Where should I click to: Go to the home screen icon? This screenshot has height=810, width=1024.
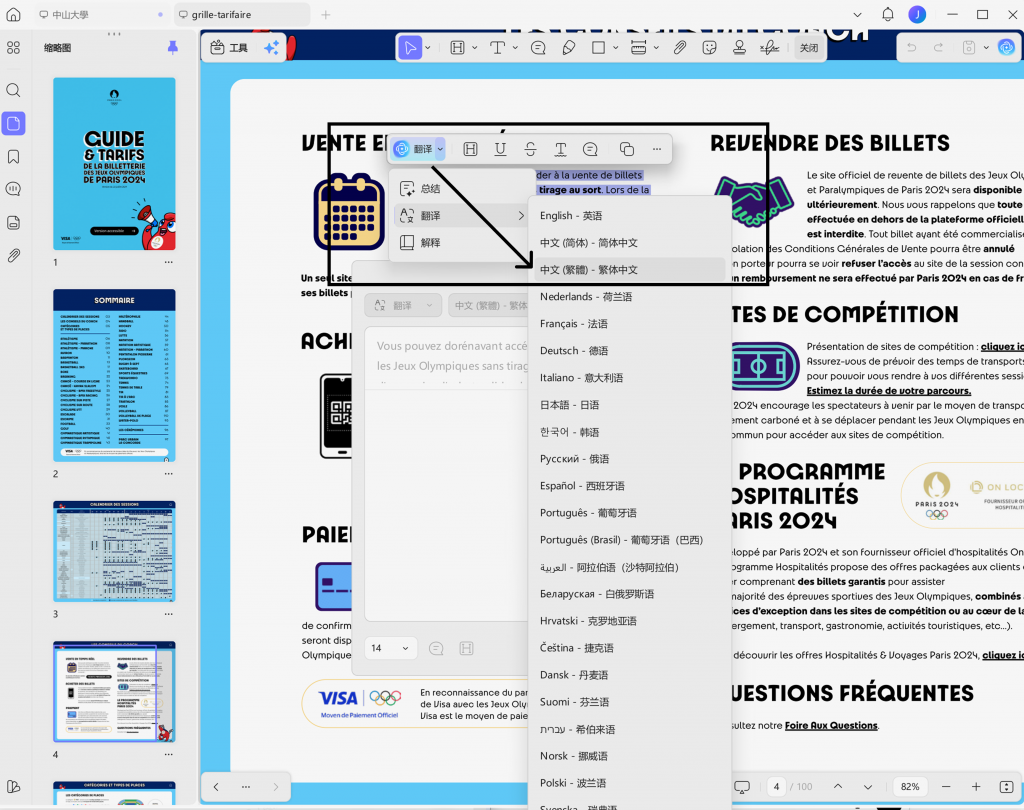[13, 14]
